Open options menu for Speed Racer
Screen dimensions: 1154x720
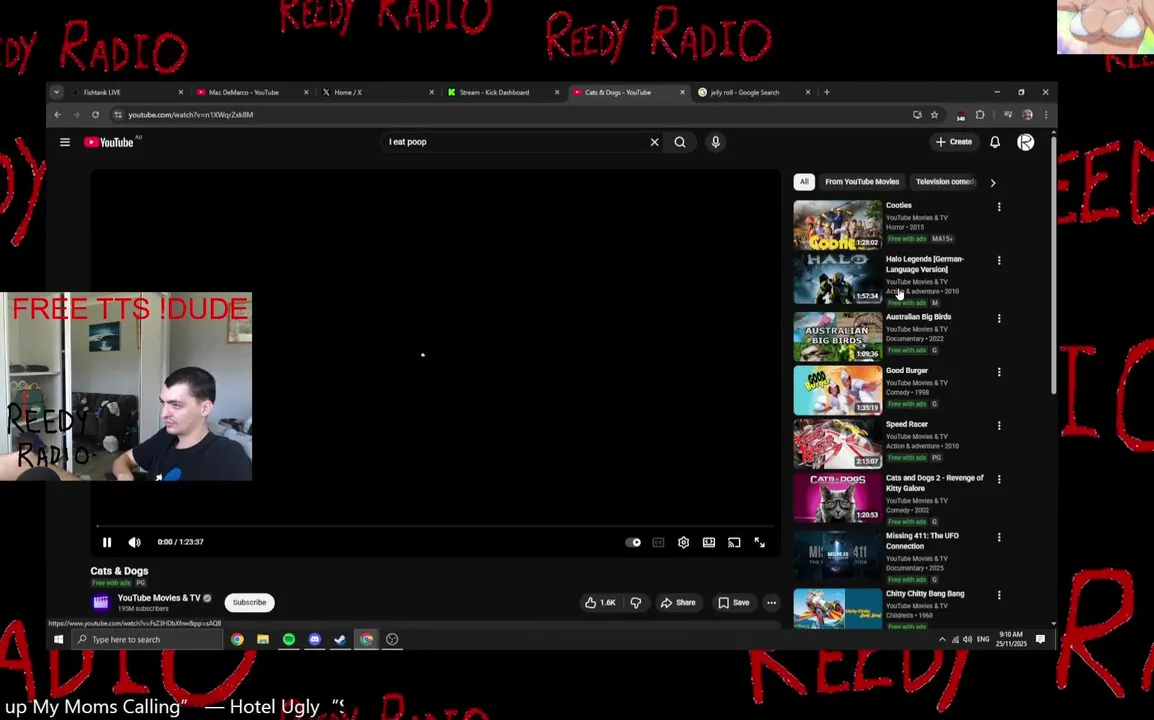coord(999,426)
